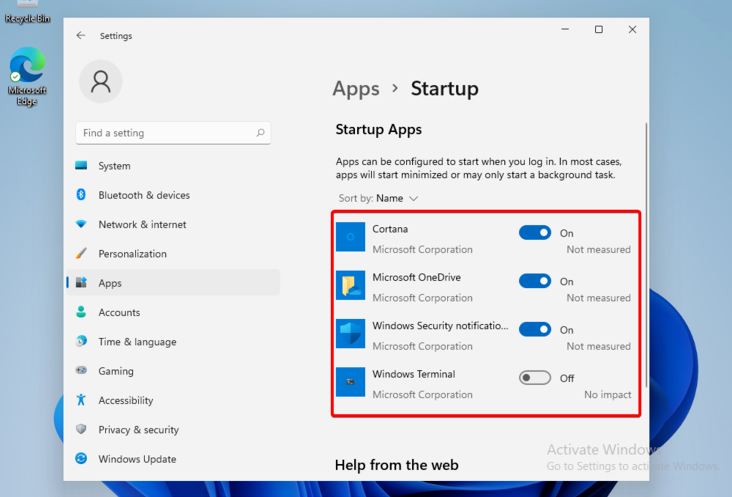Open System settings category
Image resolution: width=732 pixels, height=497 pixels.
(x=174, y=166)
